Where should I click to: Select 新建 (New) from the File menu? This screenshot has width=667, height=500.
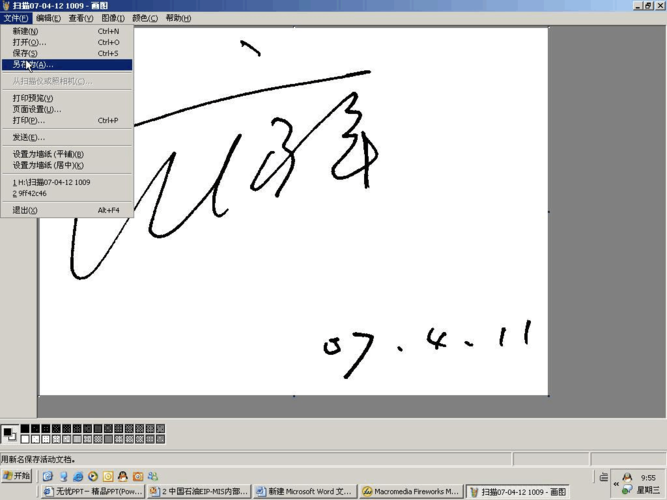26,31
